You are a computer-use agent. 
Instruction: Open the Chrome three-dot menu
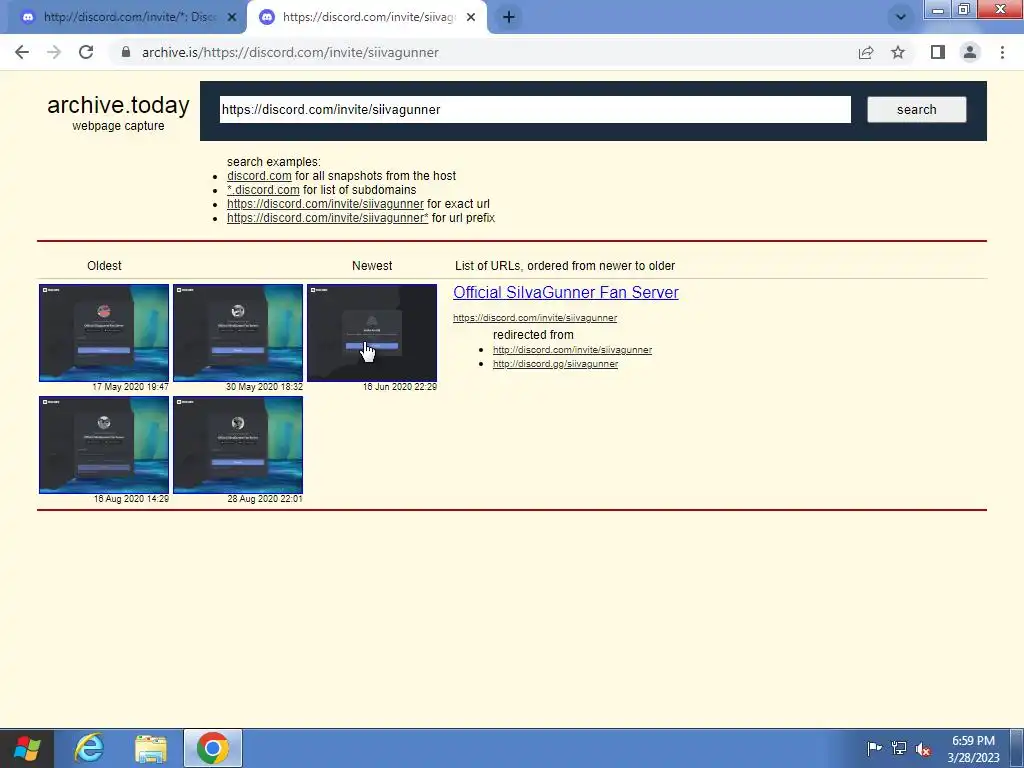click(1002, 52)
